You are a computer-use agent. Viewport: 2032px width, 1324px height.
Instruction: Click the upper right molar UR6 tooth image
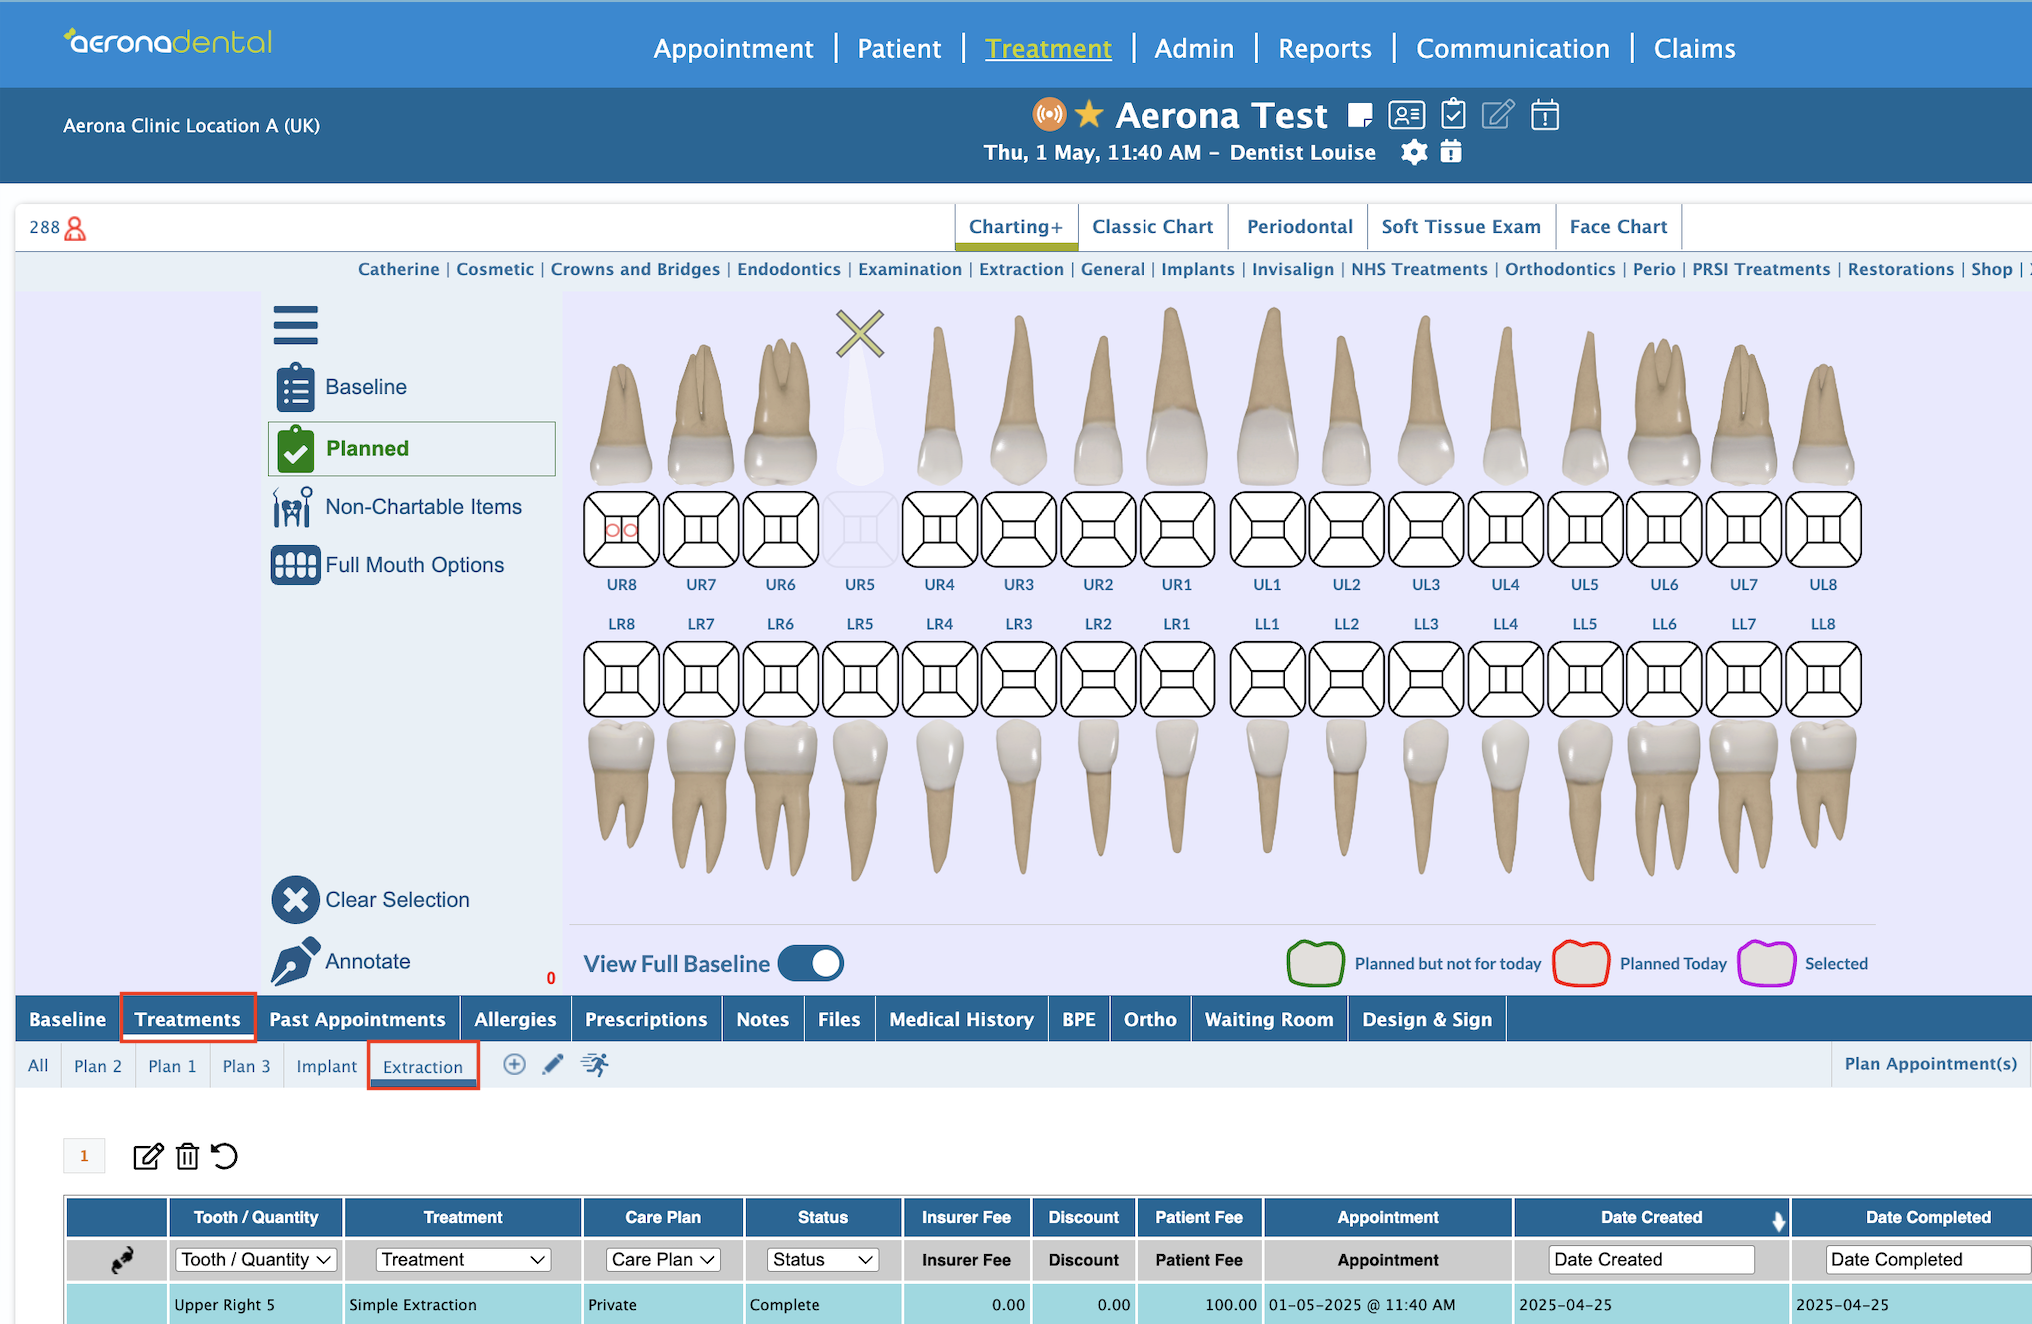point(780,413)
